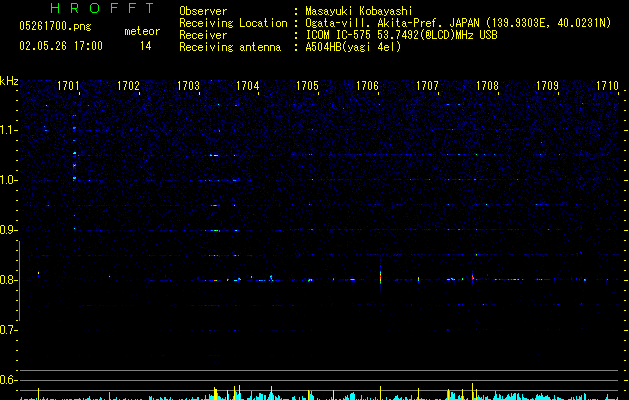Click the Receiving Location label
This screenshot has width=629, height=400.
pyautogui.click(x=233, y=23)
